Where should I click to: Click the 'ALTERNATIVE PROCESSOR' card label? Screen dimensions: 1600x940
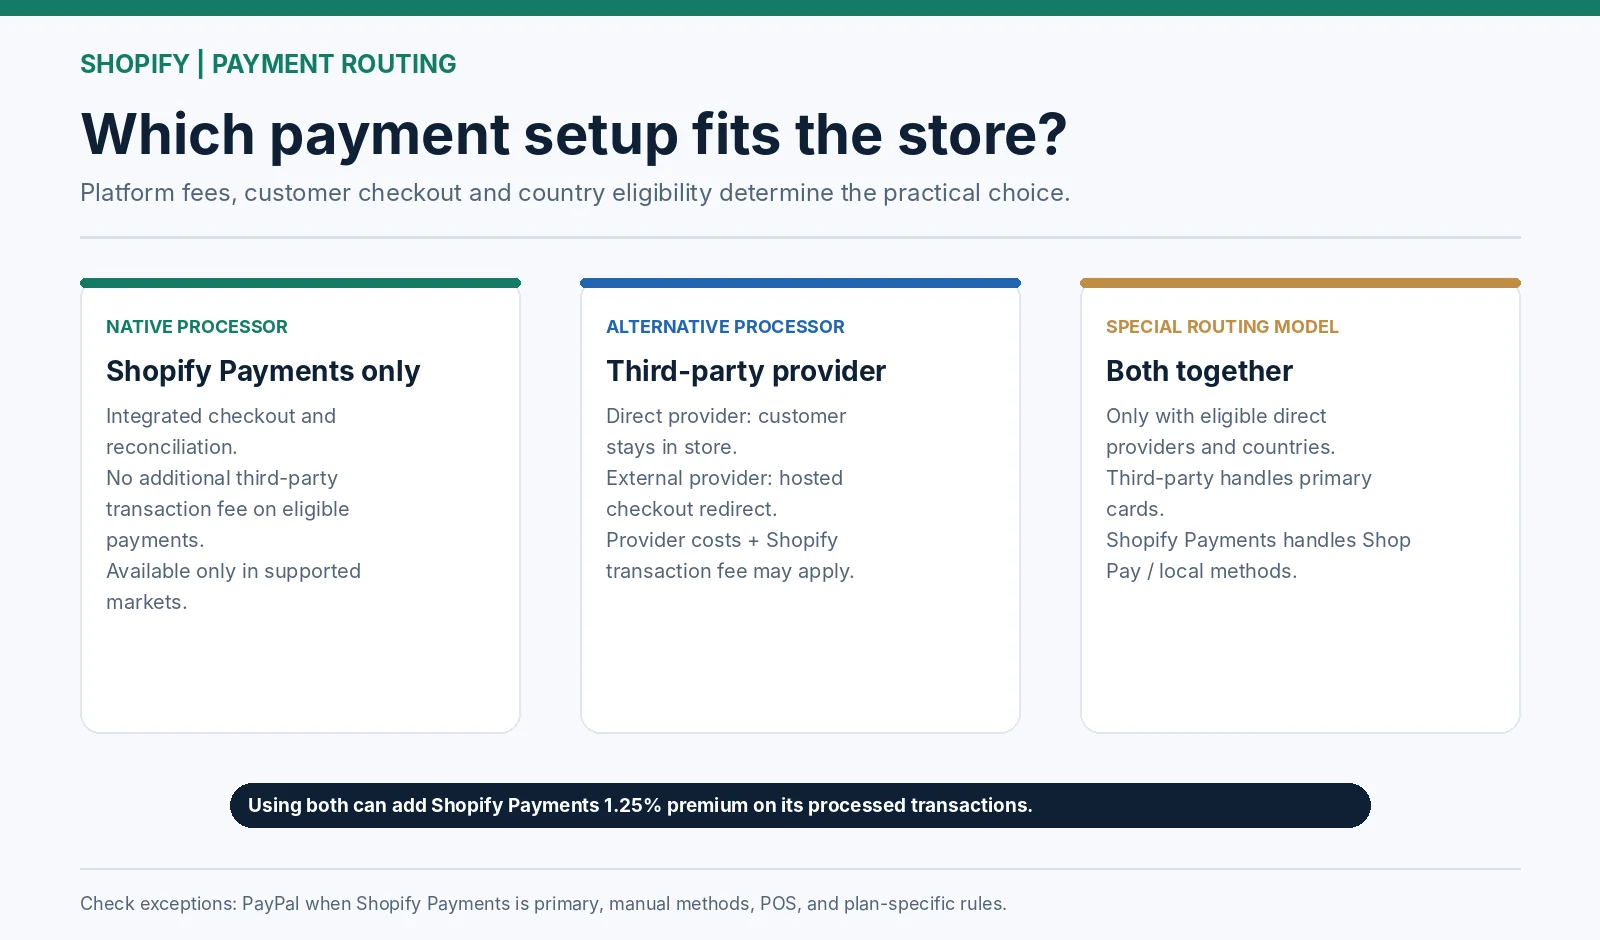coord(725,327)
